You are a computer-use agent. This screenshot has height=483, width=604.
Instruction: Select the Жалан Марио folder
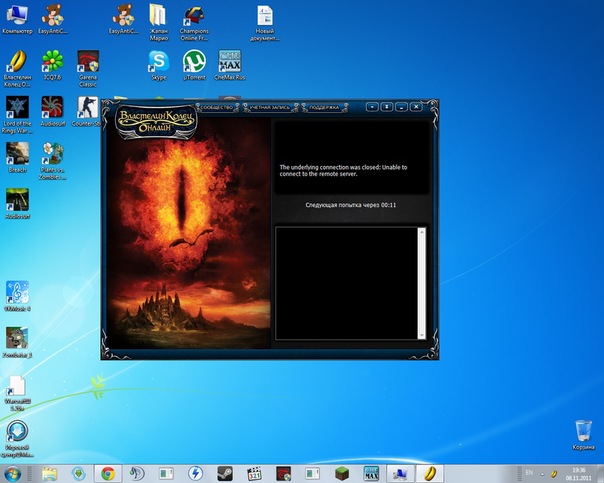click(158, 17)
